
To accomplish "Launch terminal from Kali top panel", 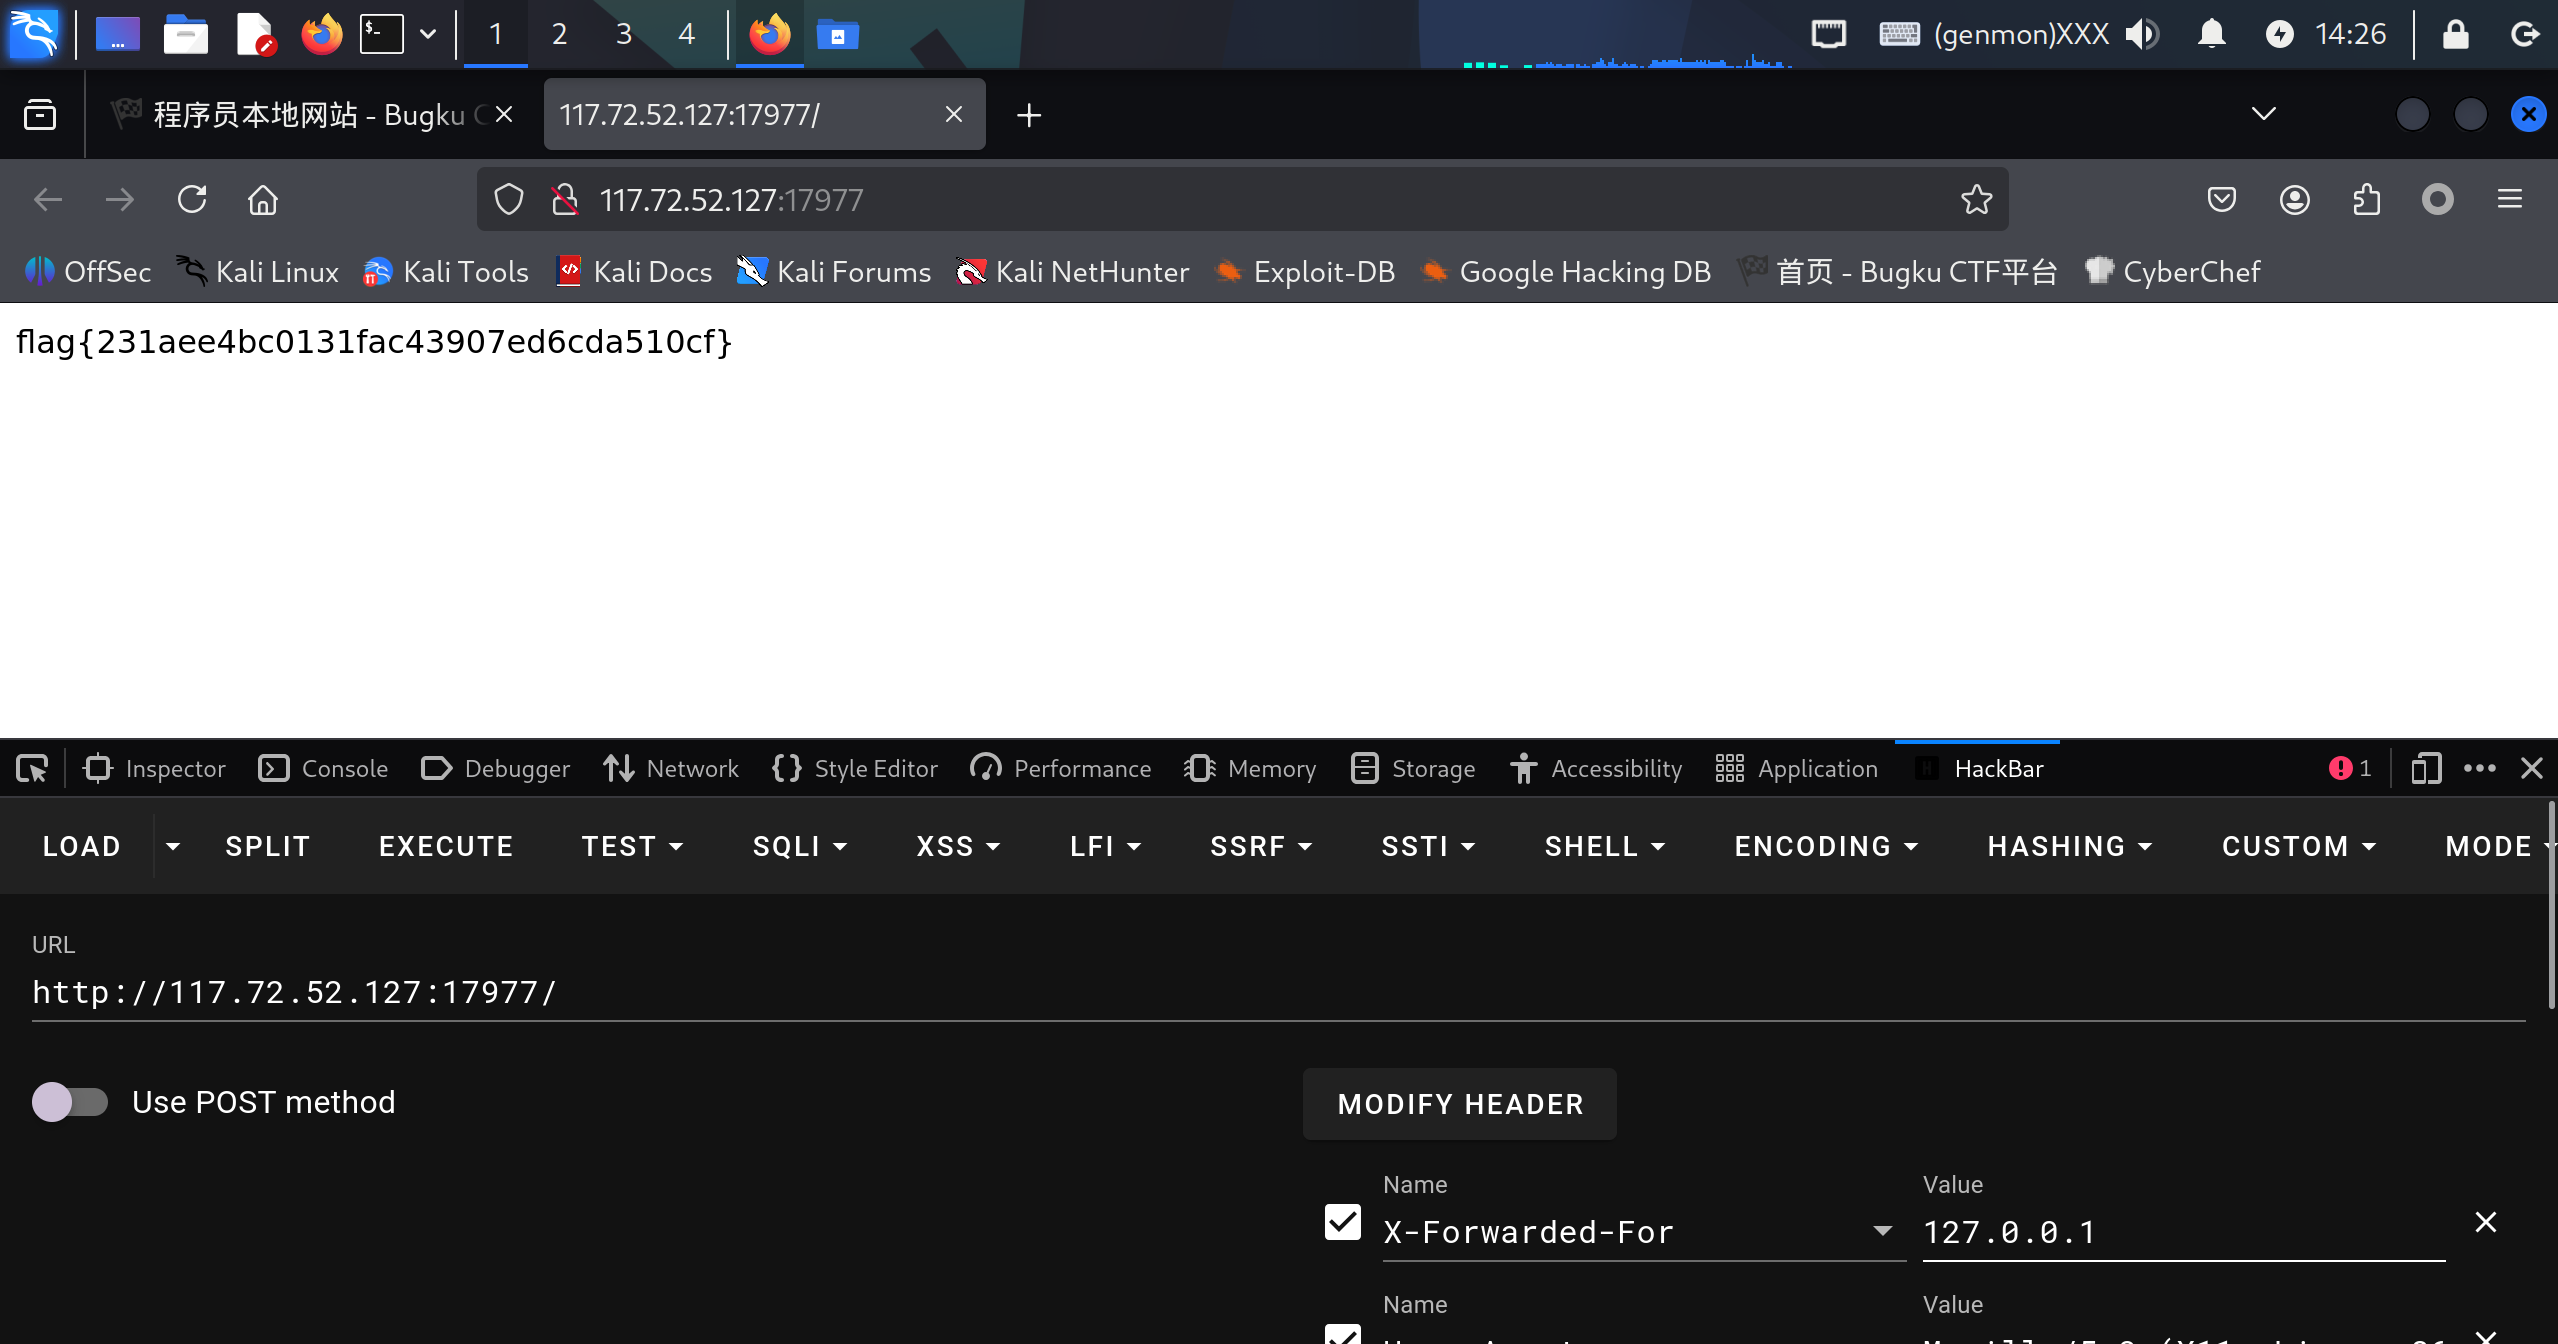I will click(381, 34).
